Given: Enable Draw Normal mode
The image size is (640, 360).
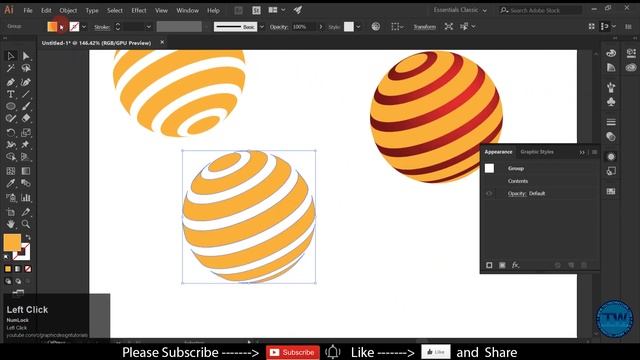Looking at the screenshot, I should 8,281.
